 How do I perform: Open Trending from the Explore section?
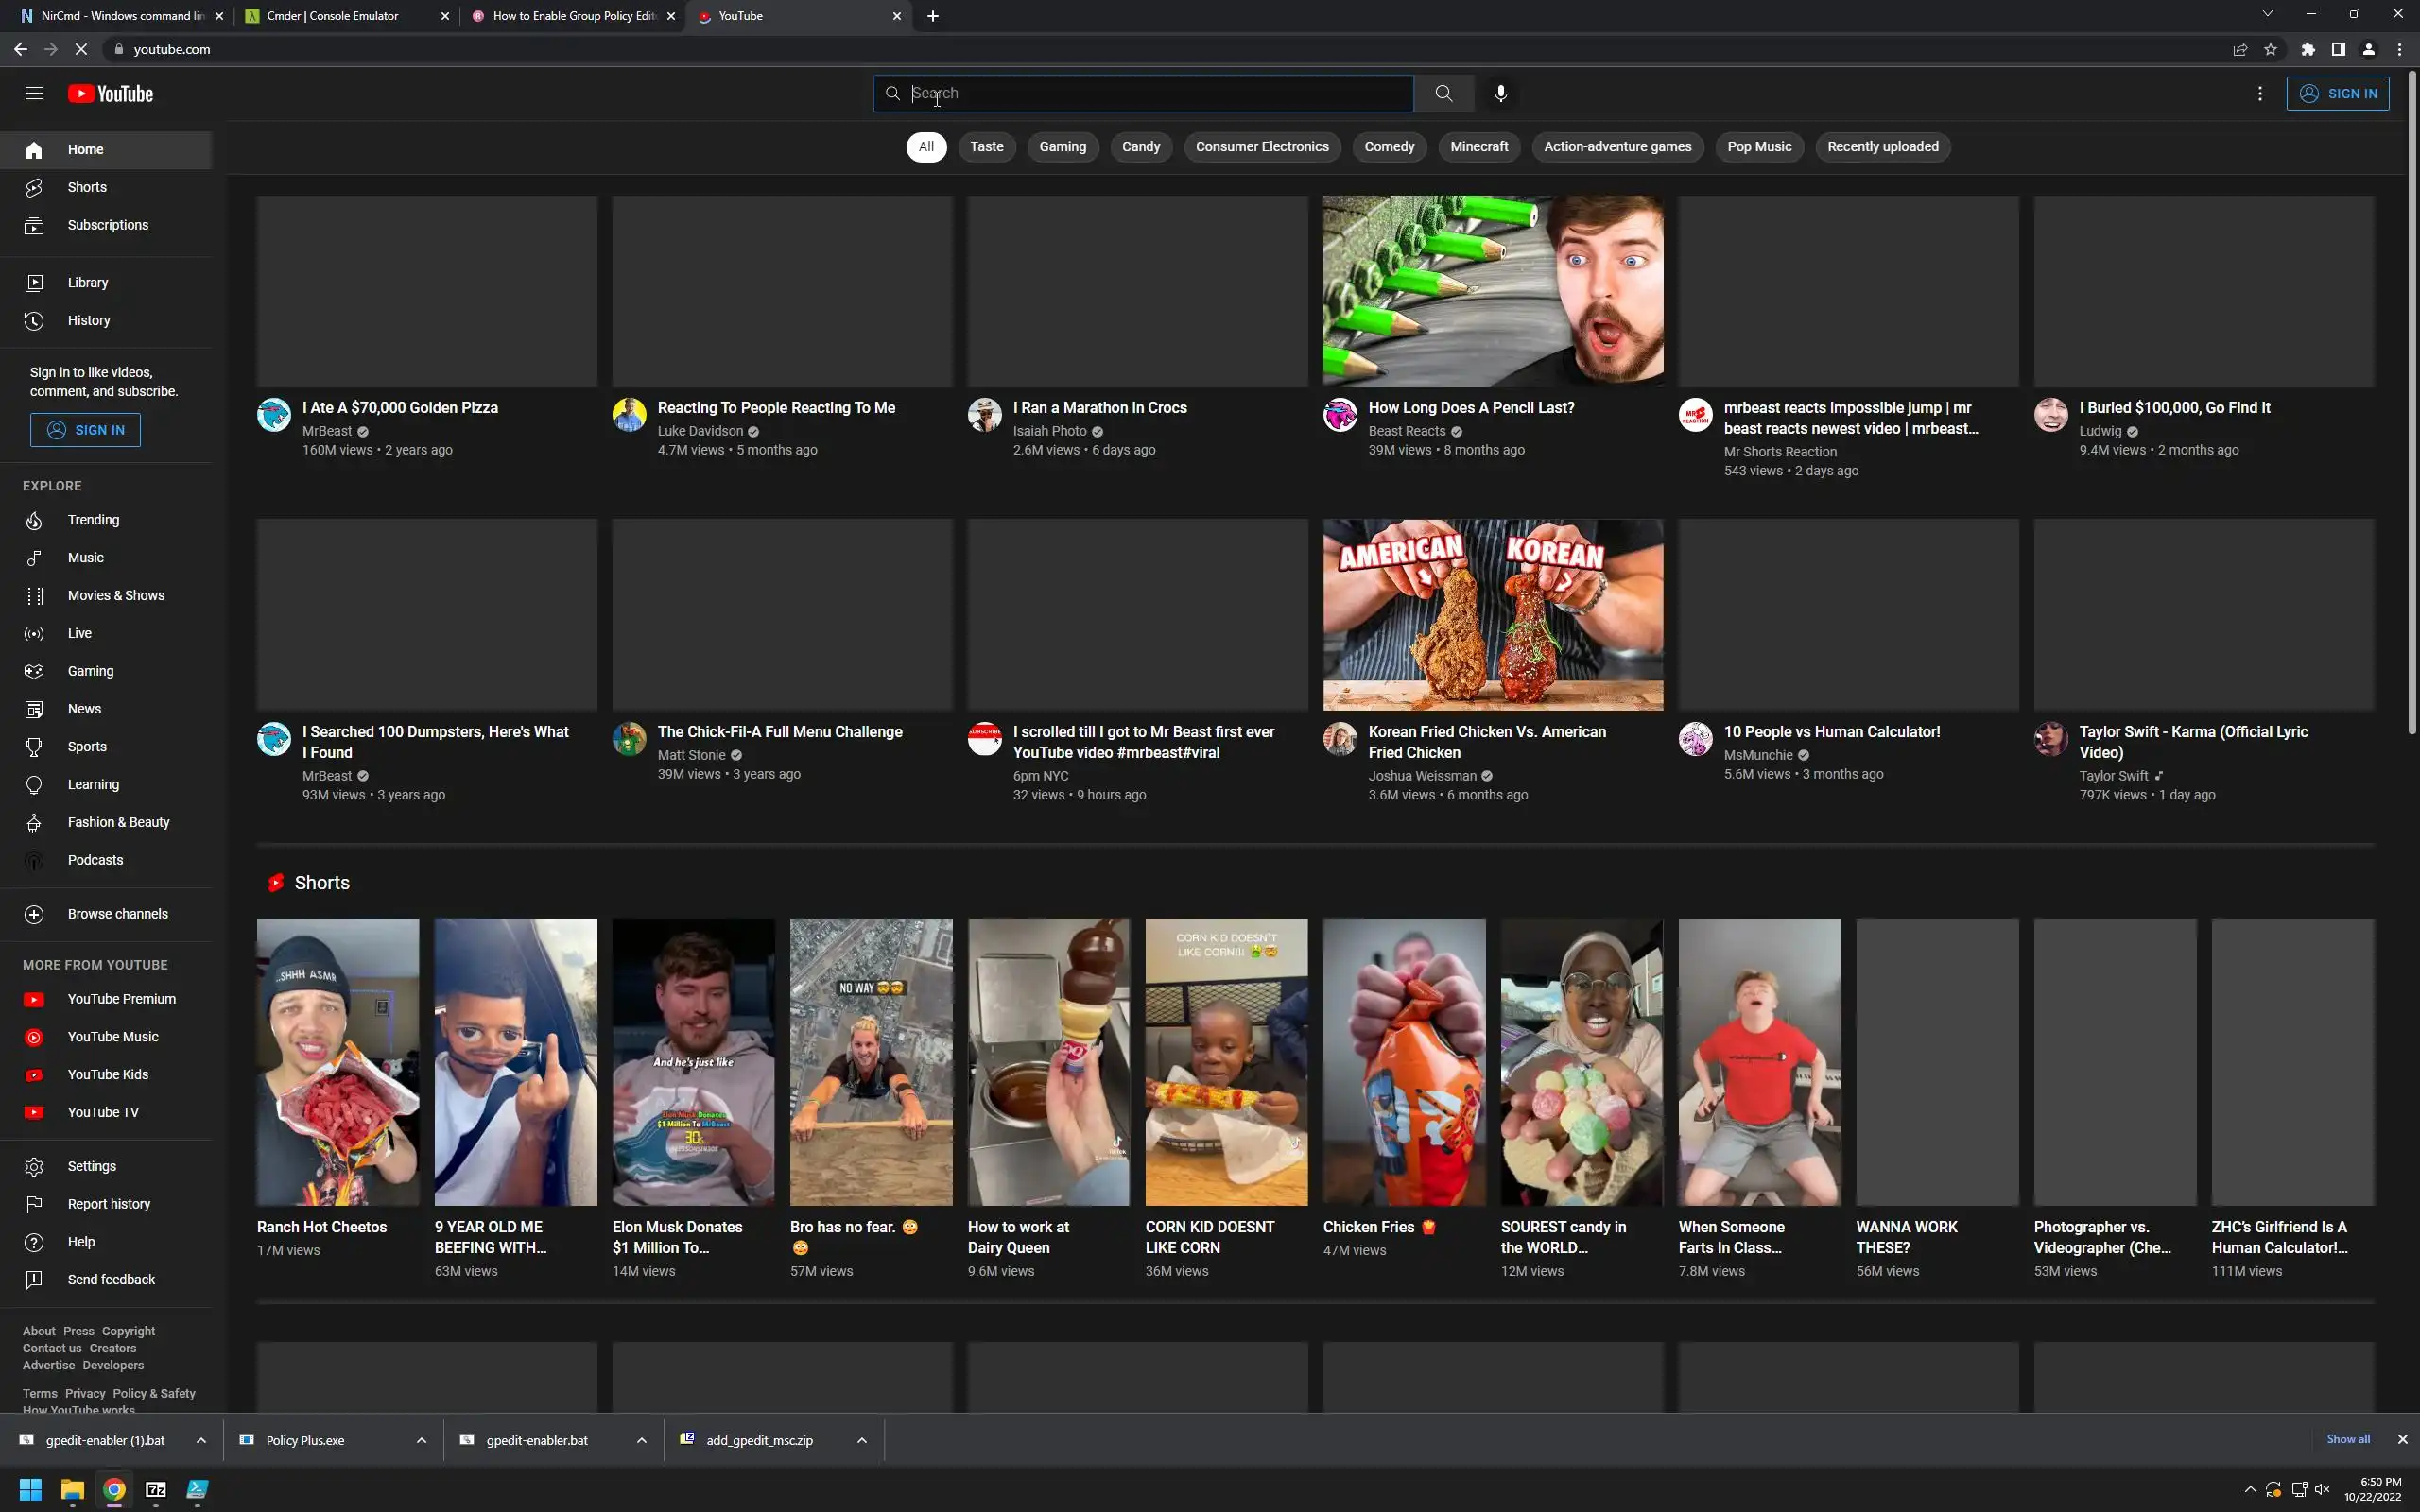click(x=93, y=520)
